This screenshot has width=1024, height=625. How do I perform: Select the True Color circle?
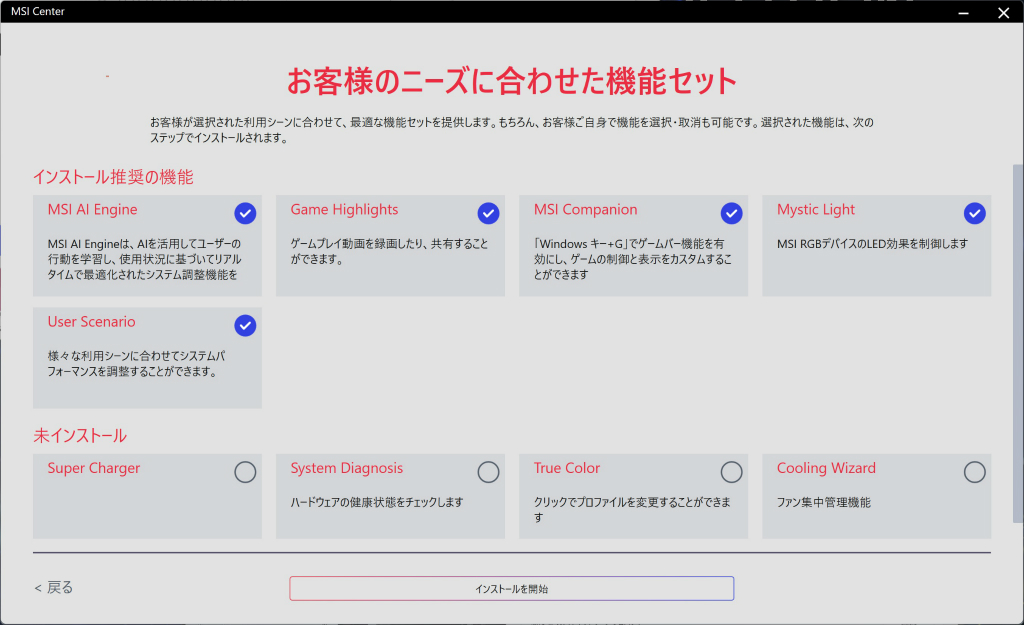731,472
